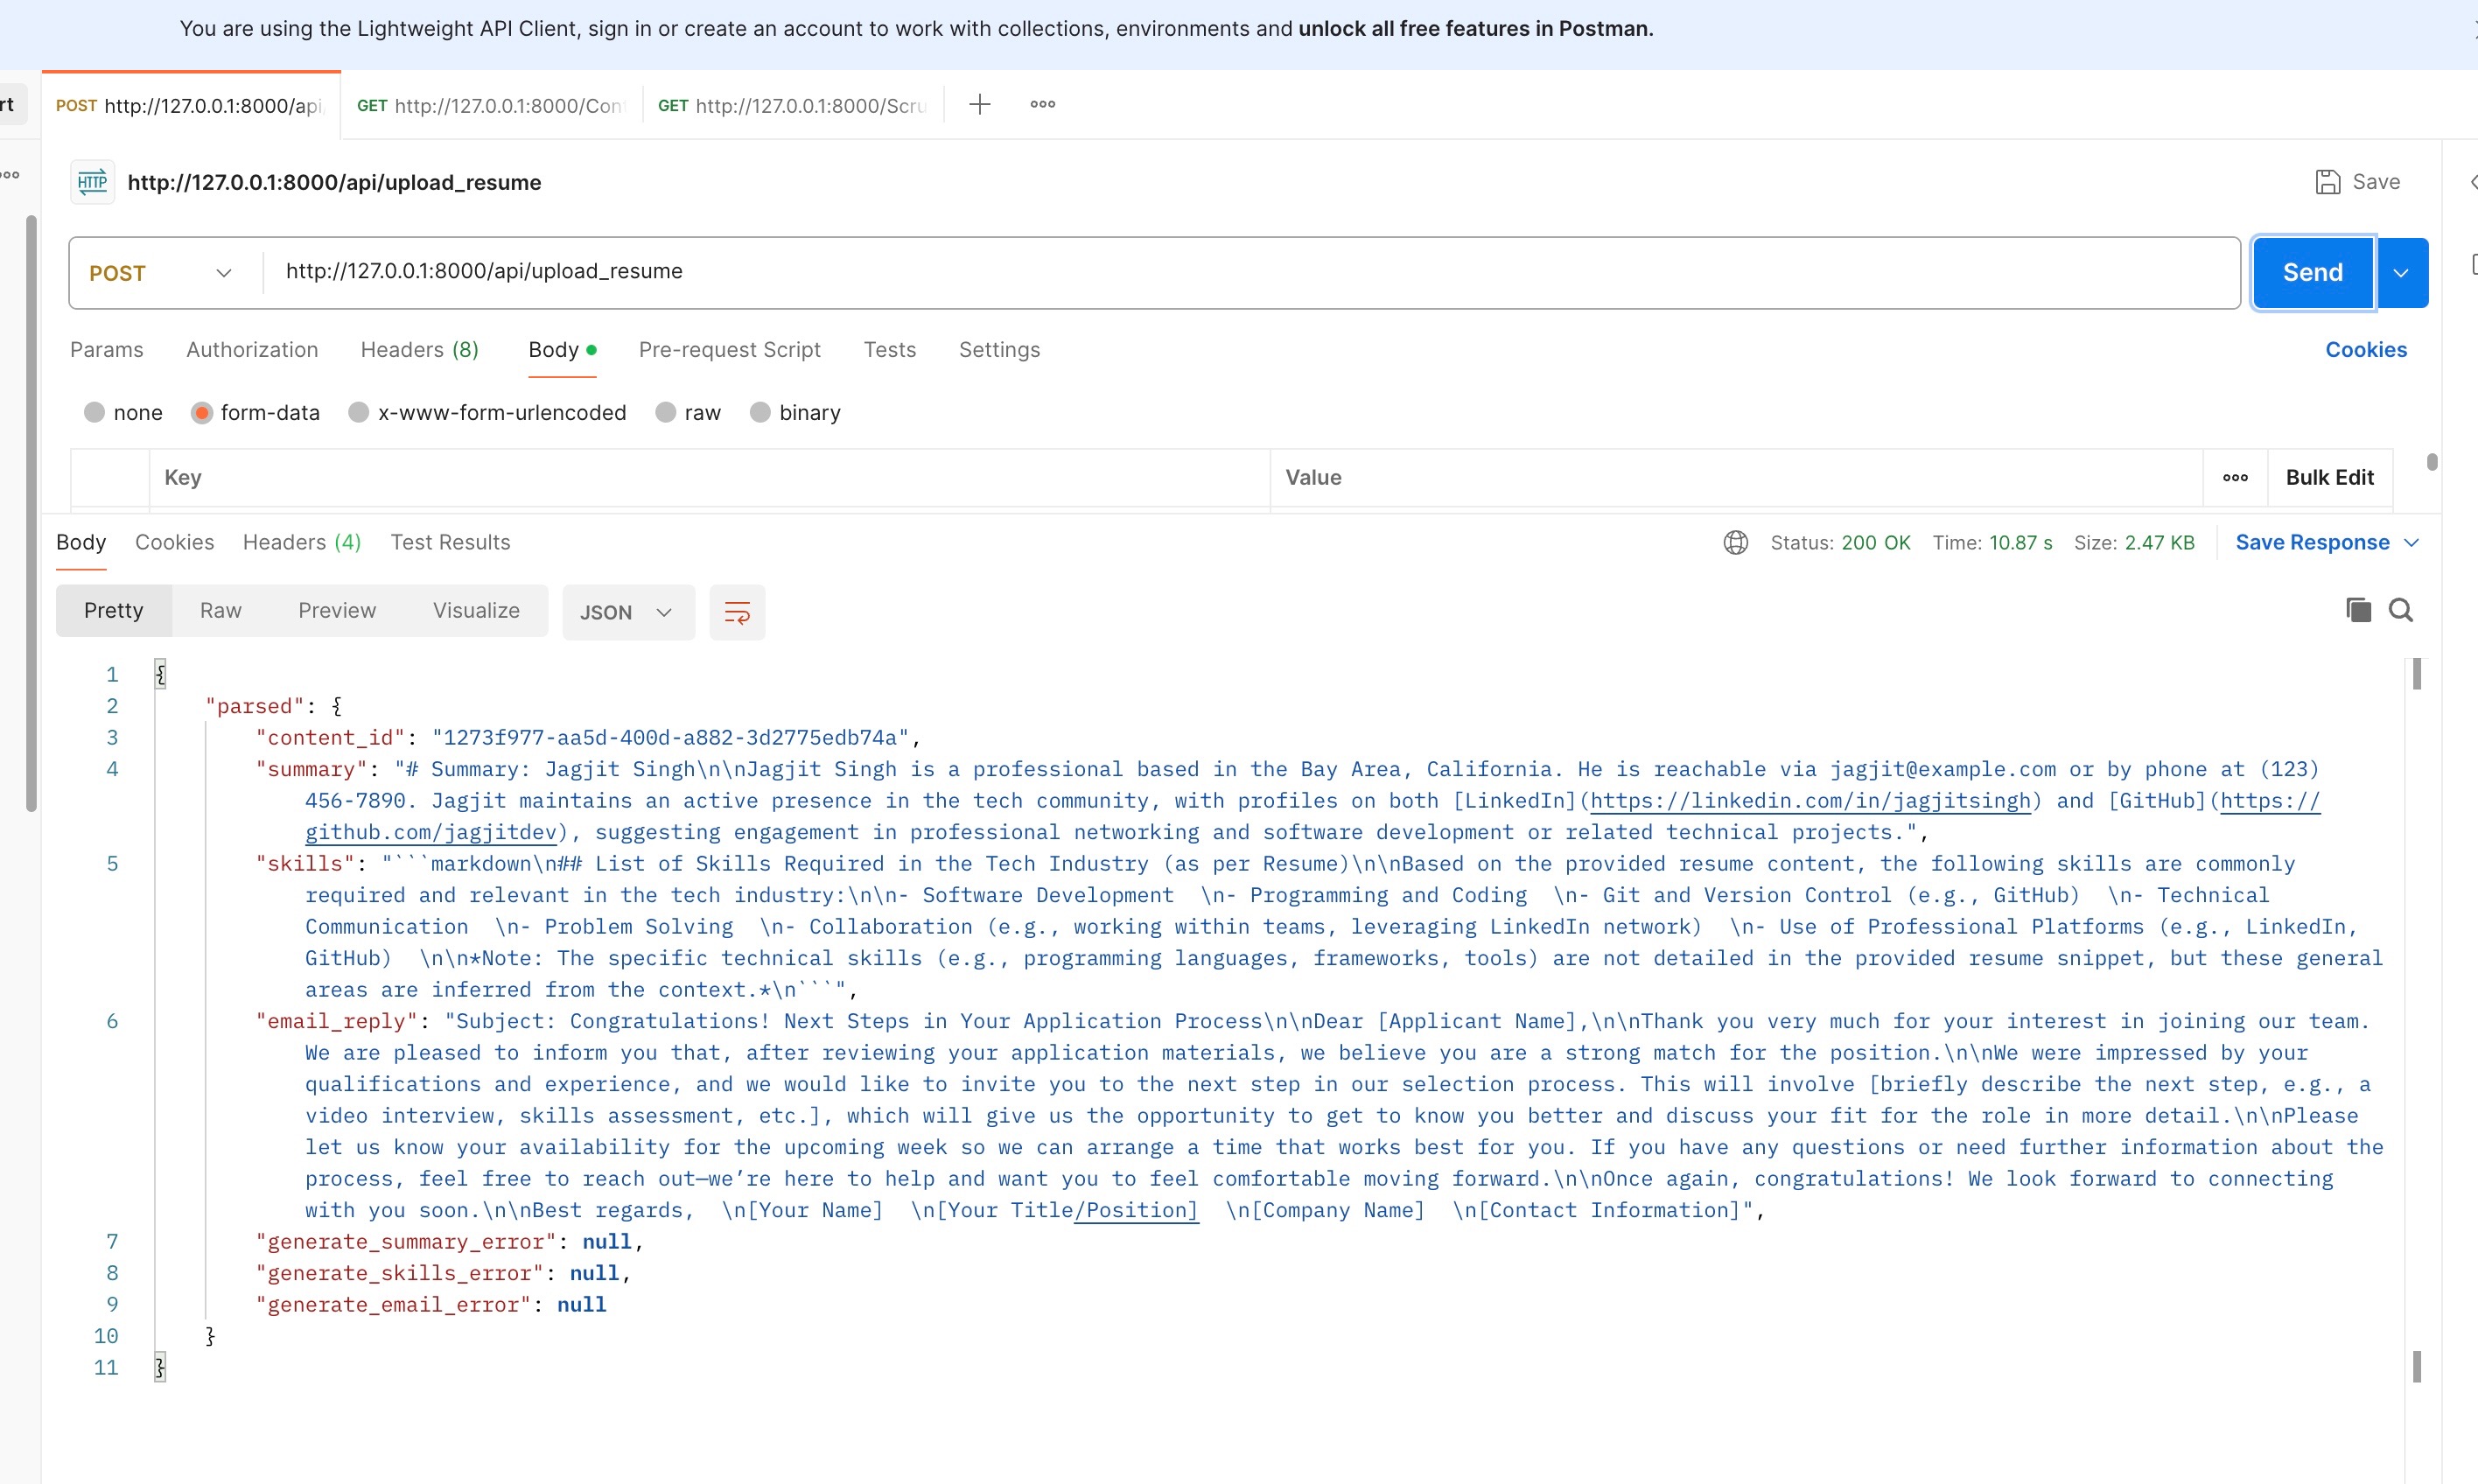2478x1484 pixels.
Task: Open column options three-dots beside Bulk Edit
Action: coord(2235,477)
